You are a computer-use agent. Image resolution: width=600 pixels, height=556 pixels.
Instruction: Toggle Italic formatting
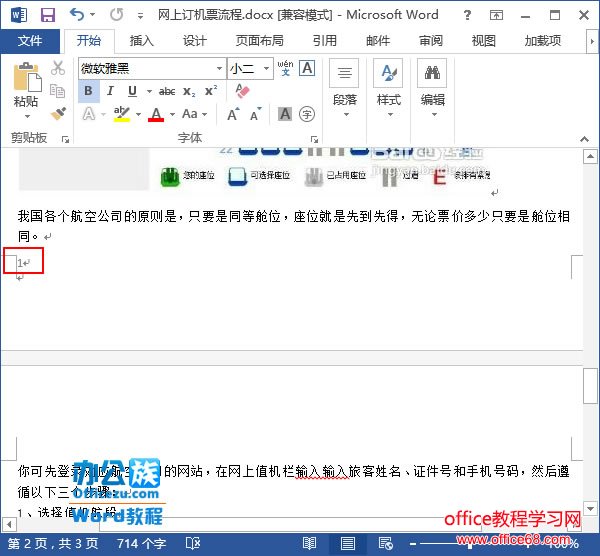click(110, 91)
